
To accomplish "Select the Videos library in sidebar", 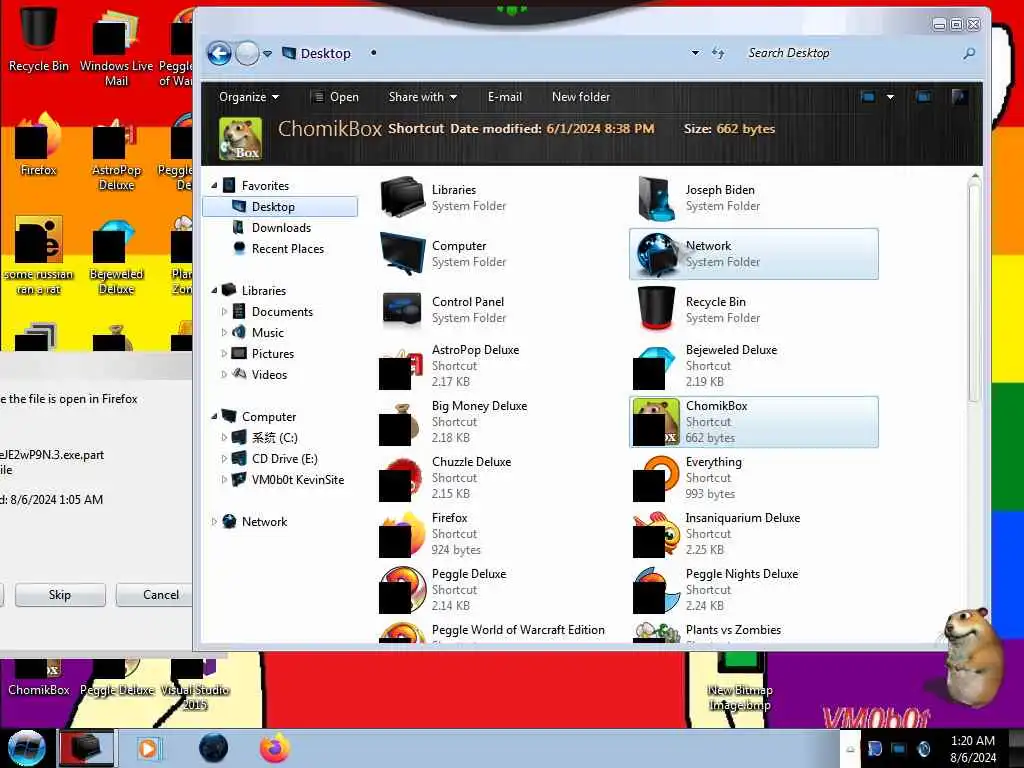I will (x=269, y=374).
